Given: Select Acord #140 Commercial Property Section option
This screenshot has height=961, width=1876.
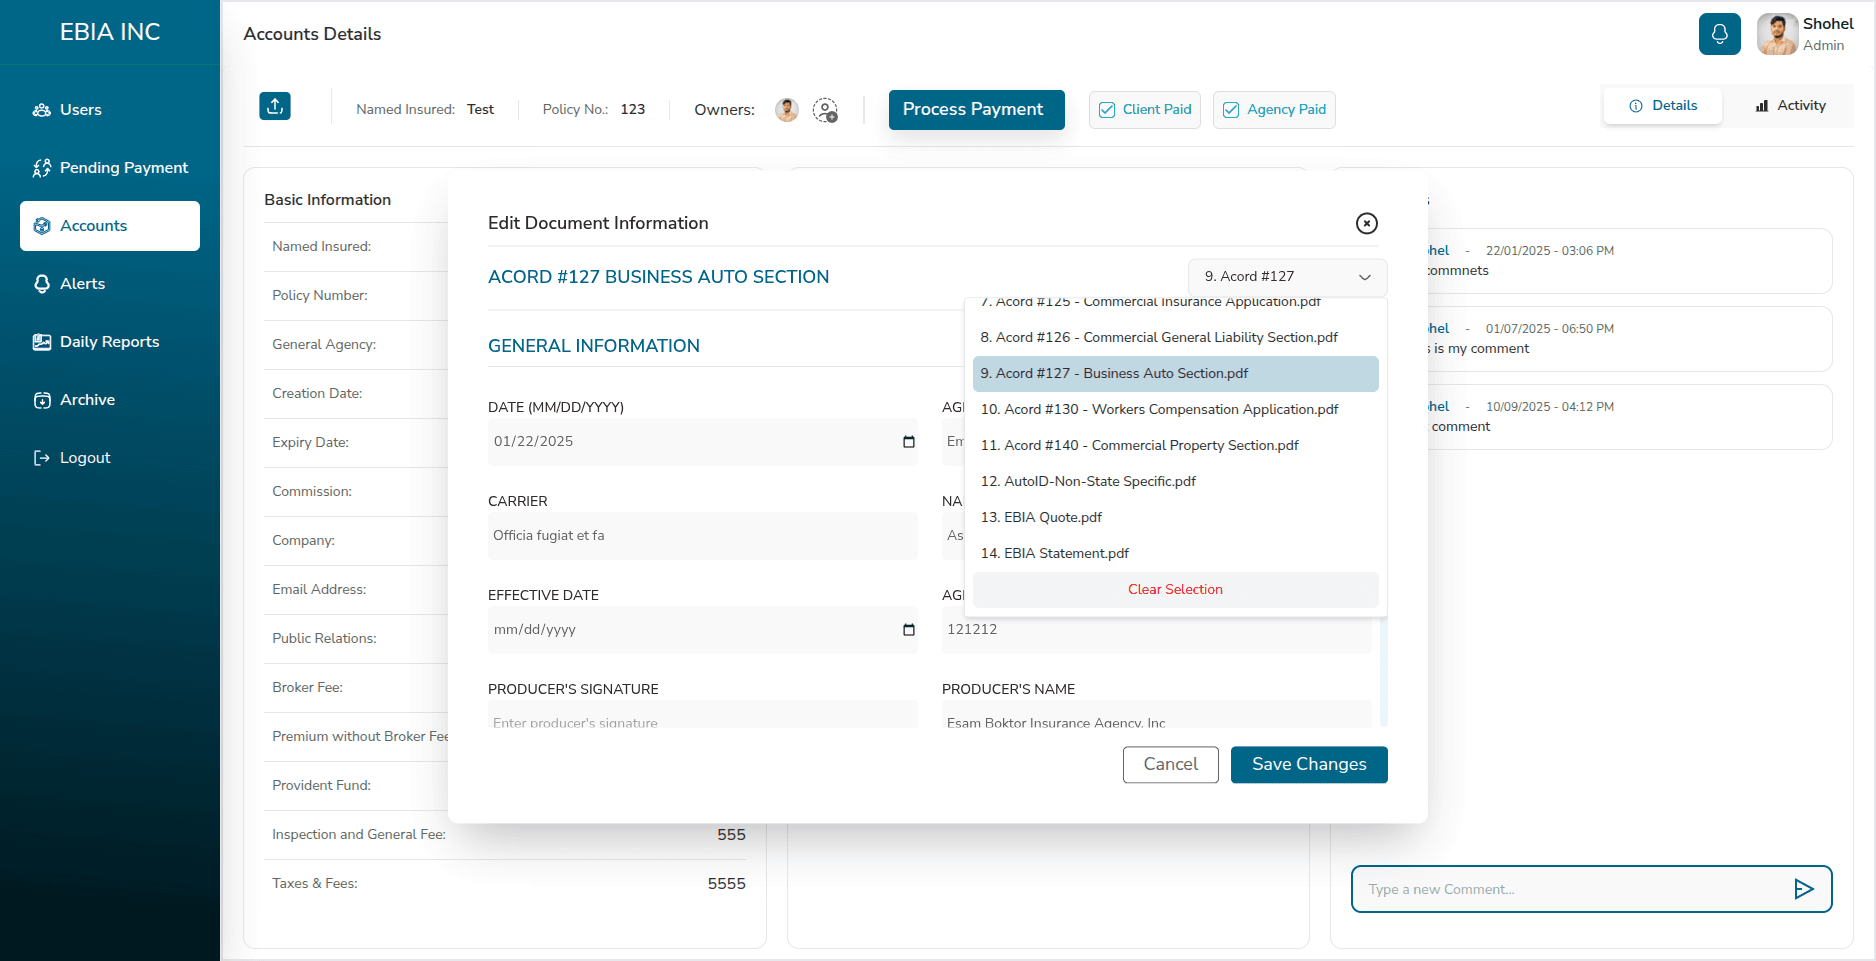Looking at the screenshot, I should [1175, 446].
